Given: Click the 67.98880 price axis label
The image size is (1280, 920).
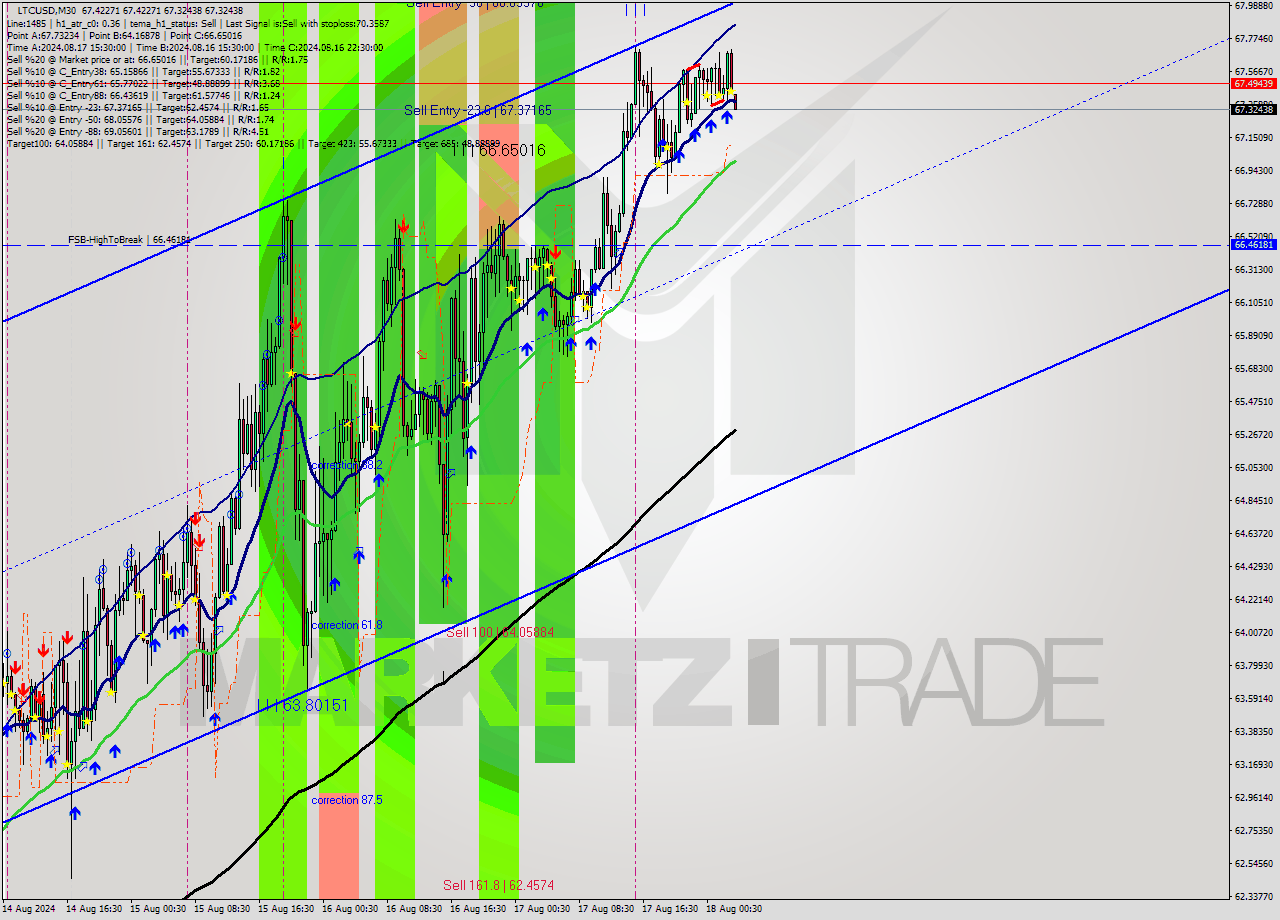Looking at the screenshot, I should (x=1254, y=5).
